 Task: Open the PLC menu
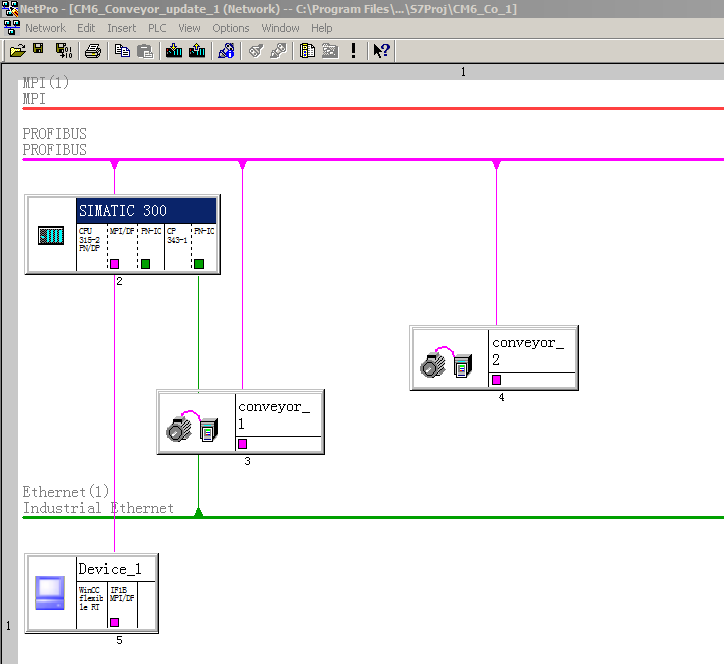click(x=157, y=28)
